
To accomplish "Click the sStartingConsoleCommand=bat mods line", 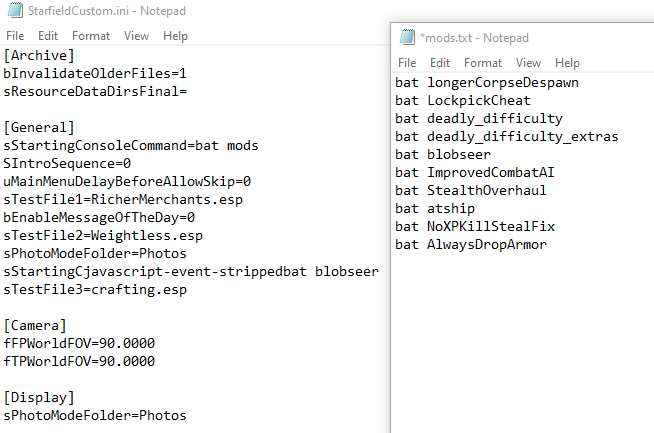I will tap(131, 146).
